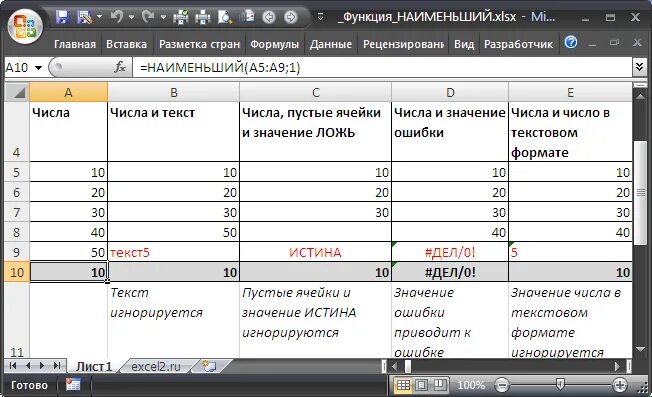Open the Undo history dropdown arrow
Viewport: 652px width, 397px height.
point(131,17)
